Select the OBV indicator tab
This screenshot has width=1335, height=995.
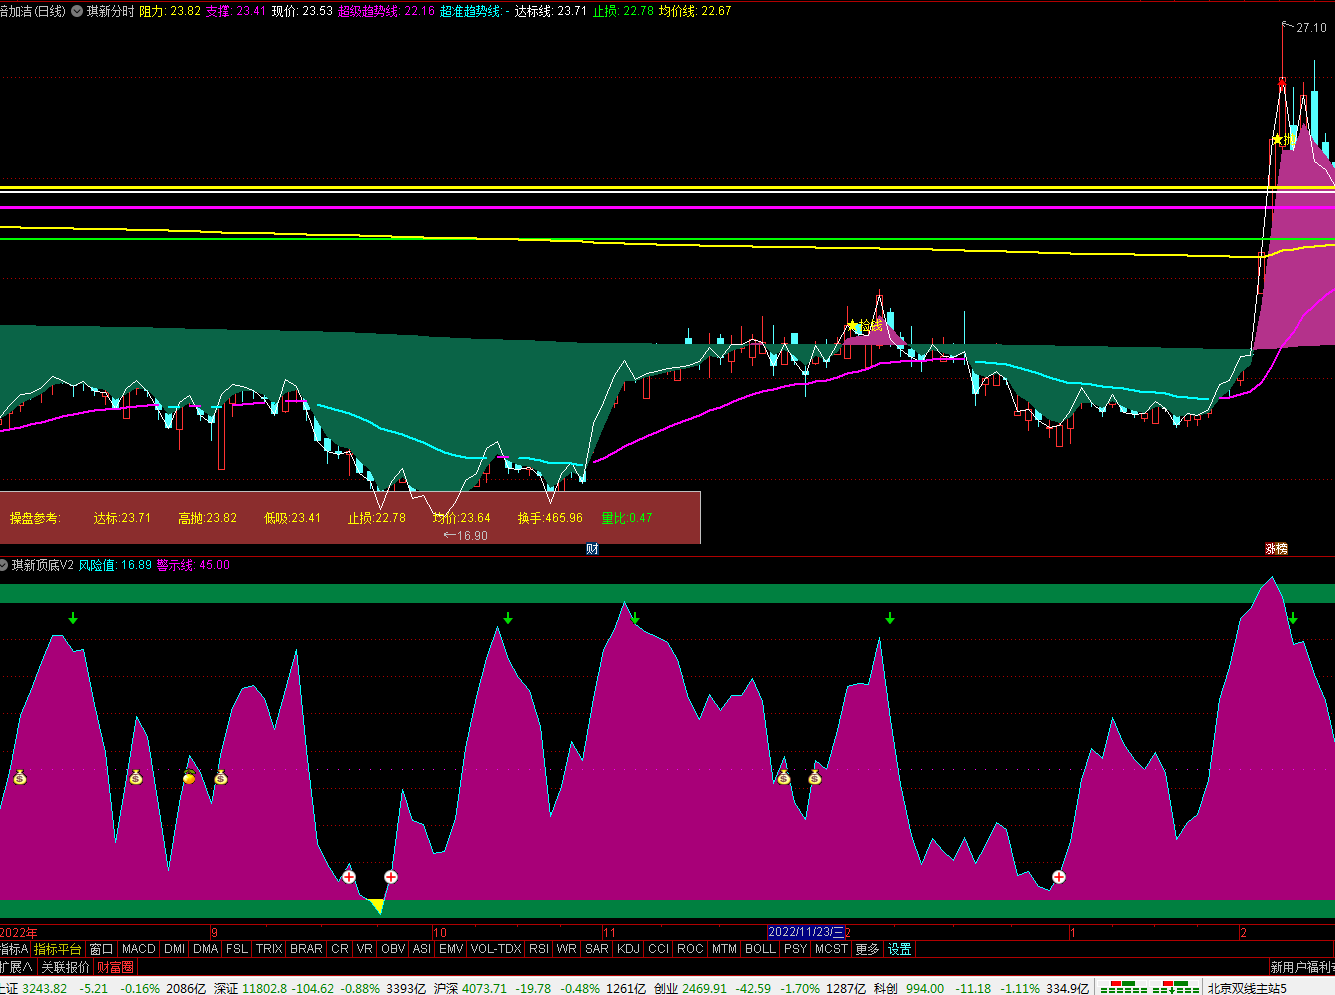(393, 949)
